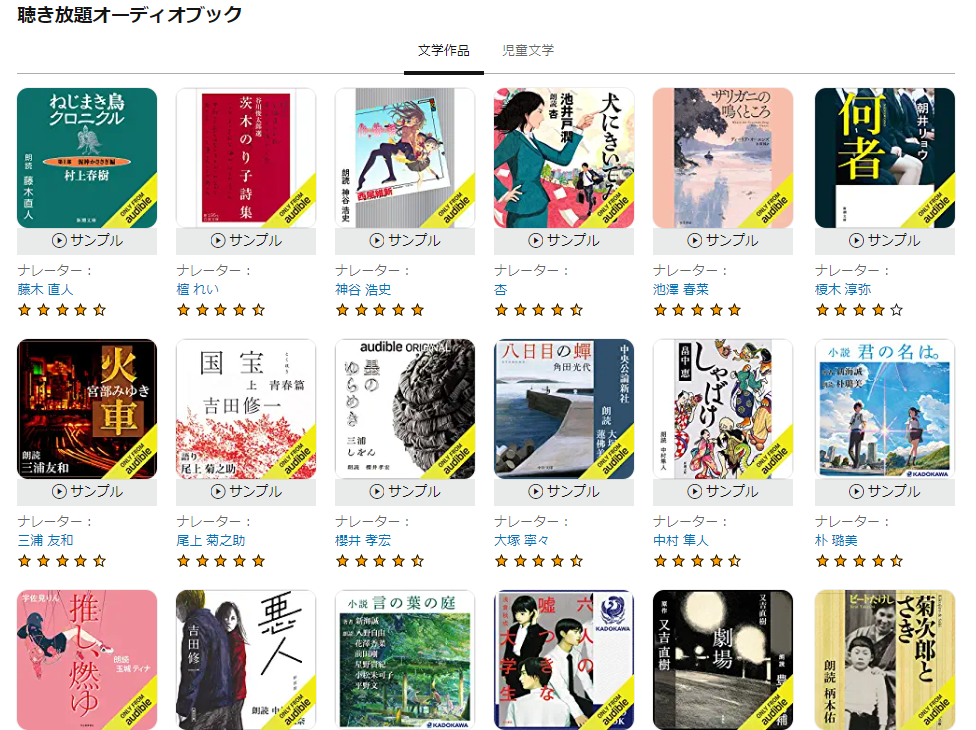
Task: Play sample for 火車 audiobook
Action: [x=87, y=492]
